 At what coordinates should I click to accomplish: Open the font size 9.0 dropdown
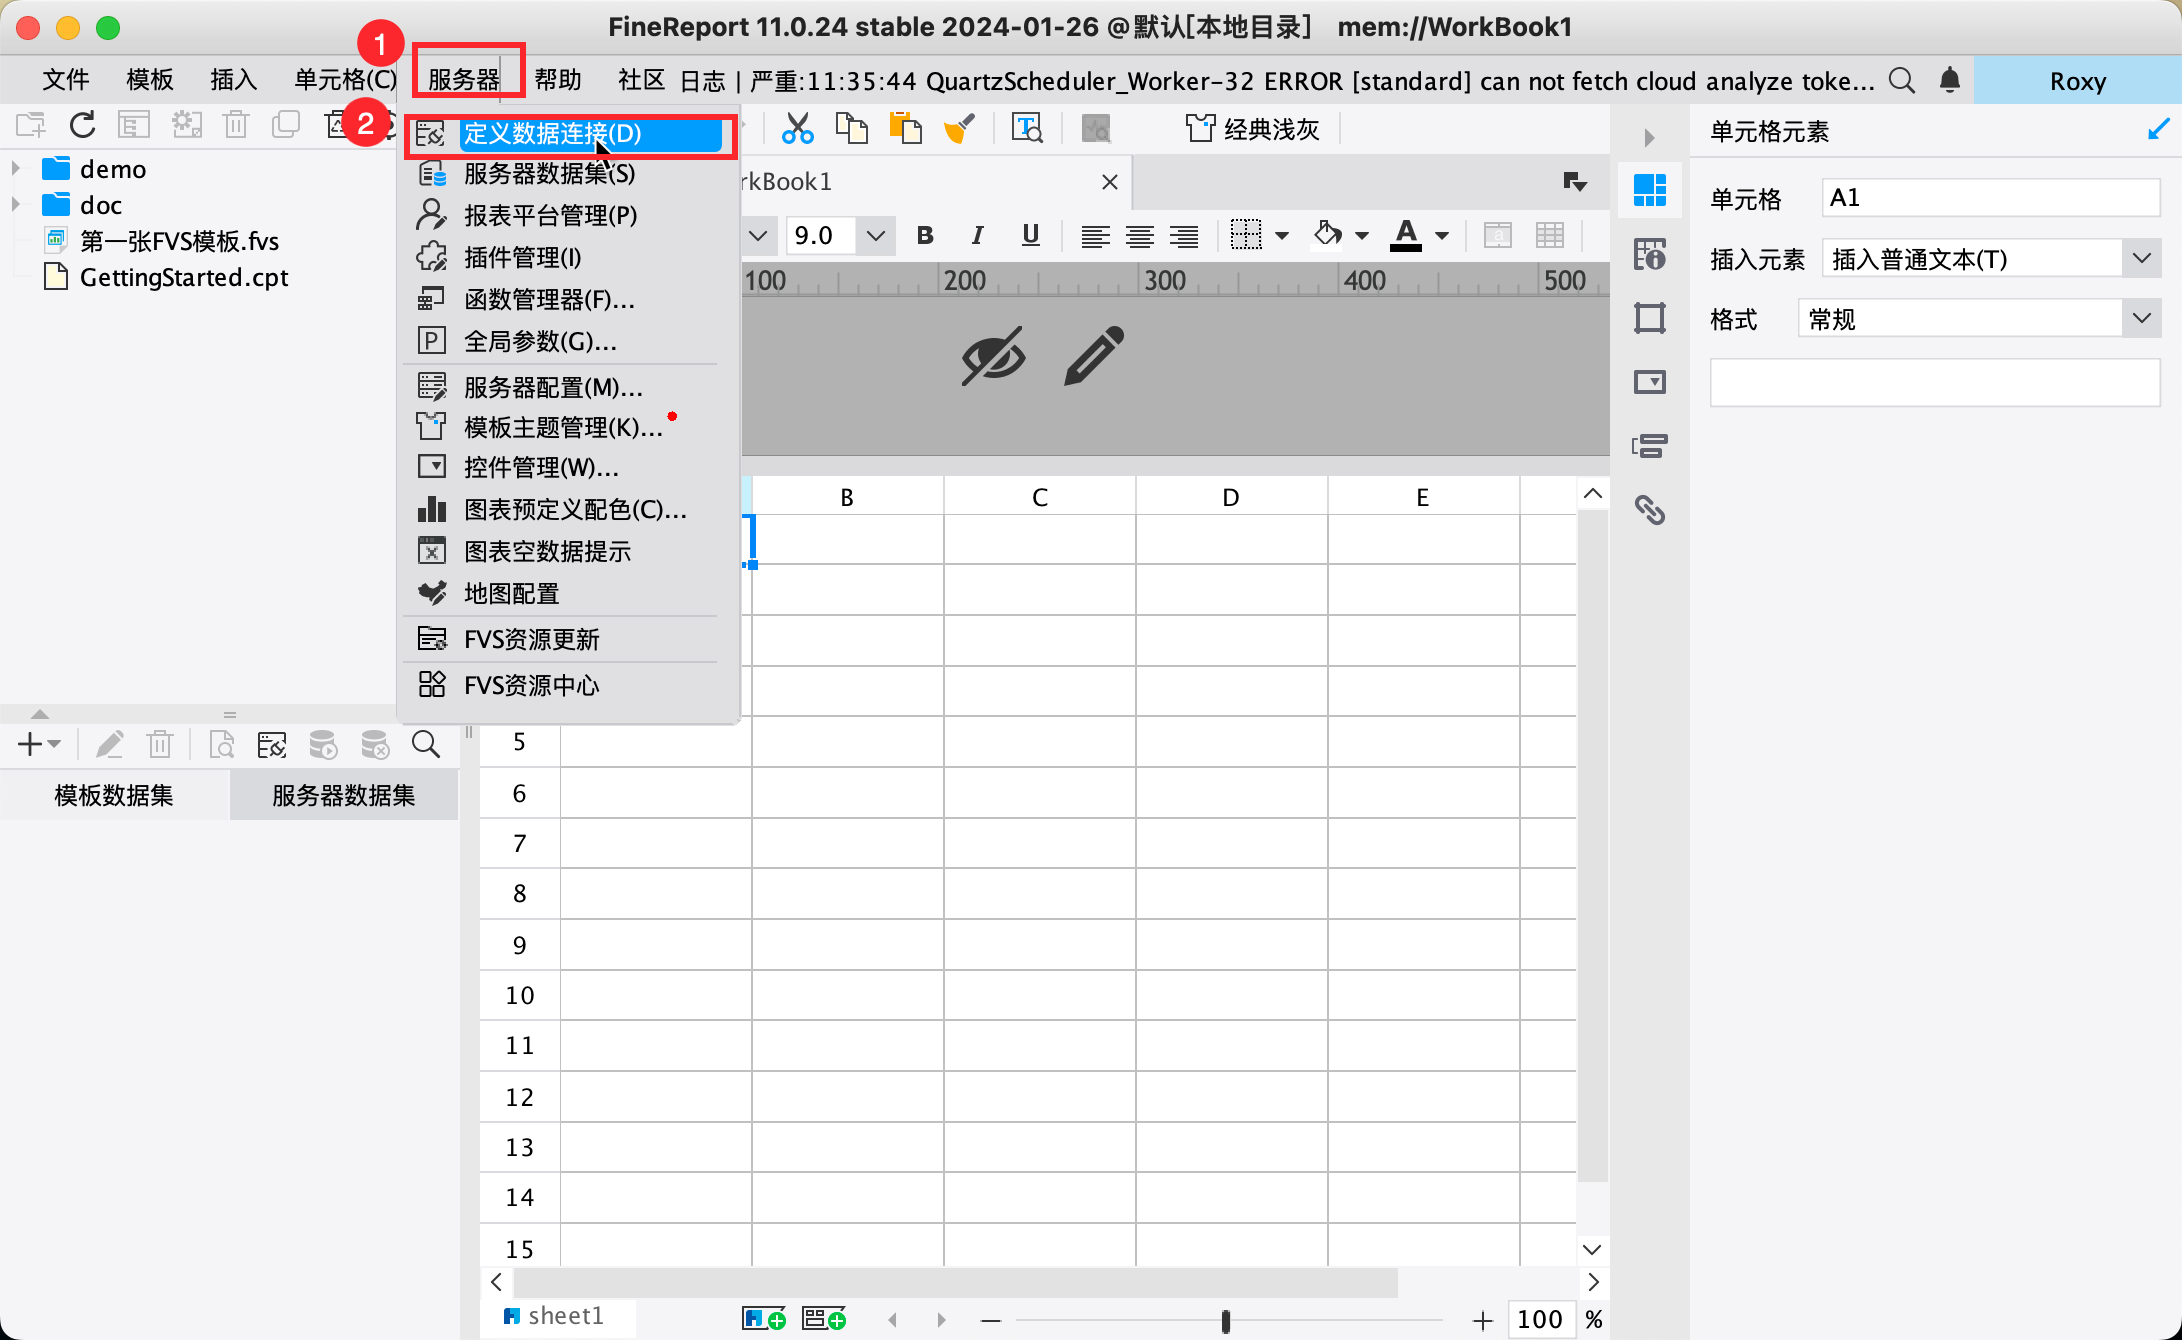click(876, 236)
